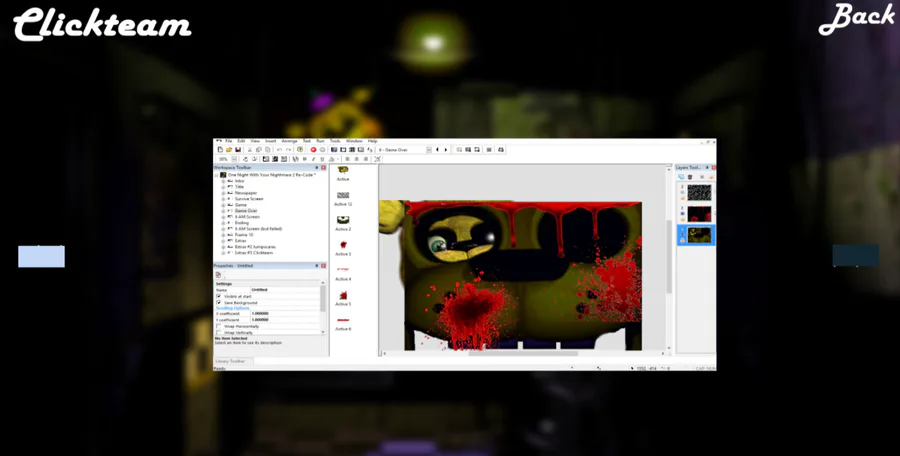Click the frame editor vertical scrollbar
The image size is (900, 456).
pyautogui.click(x=669, y=258)
